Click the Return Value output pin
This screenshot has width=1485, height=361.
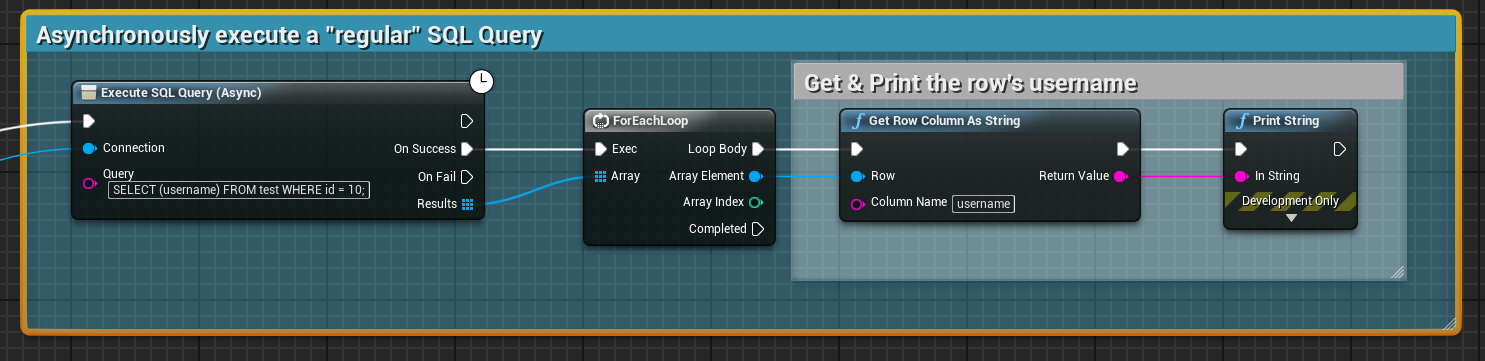point(1121,176)
